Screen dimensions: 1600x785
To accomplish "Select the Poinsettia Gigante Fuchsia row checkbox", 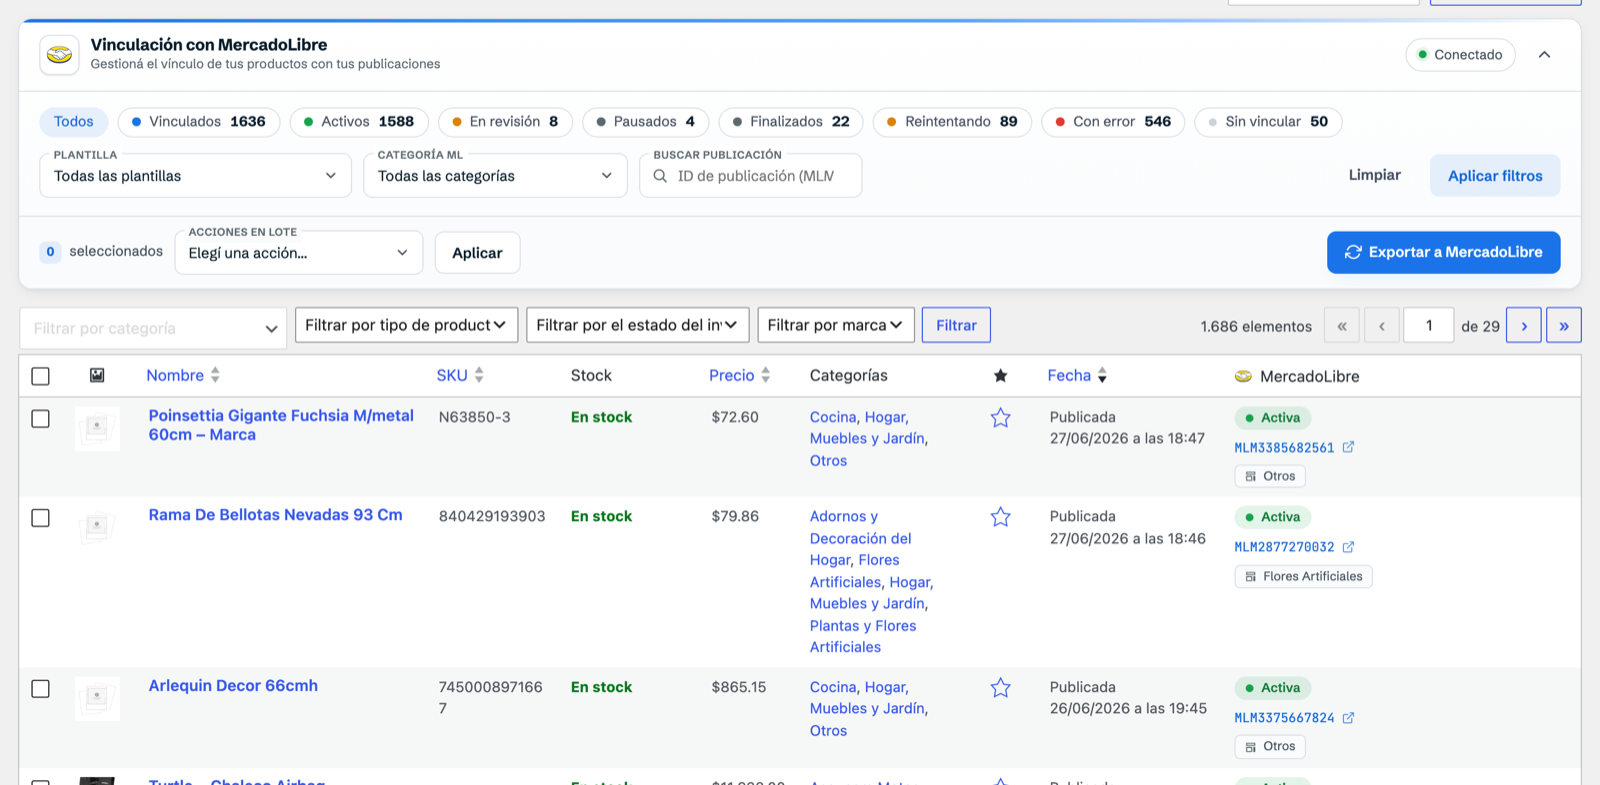I will point(40,418).
